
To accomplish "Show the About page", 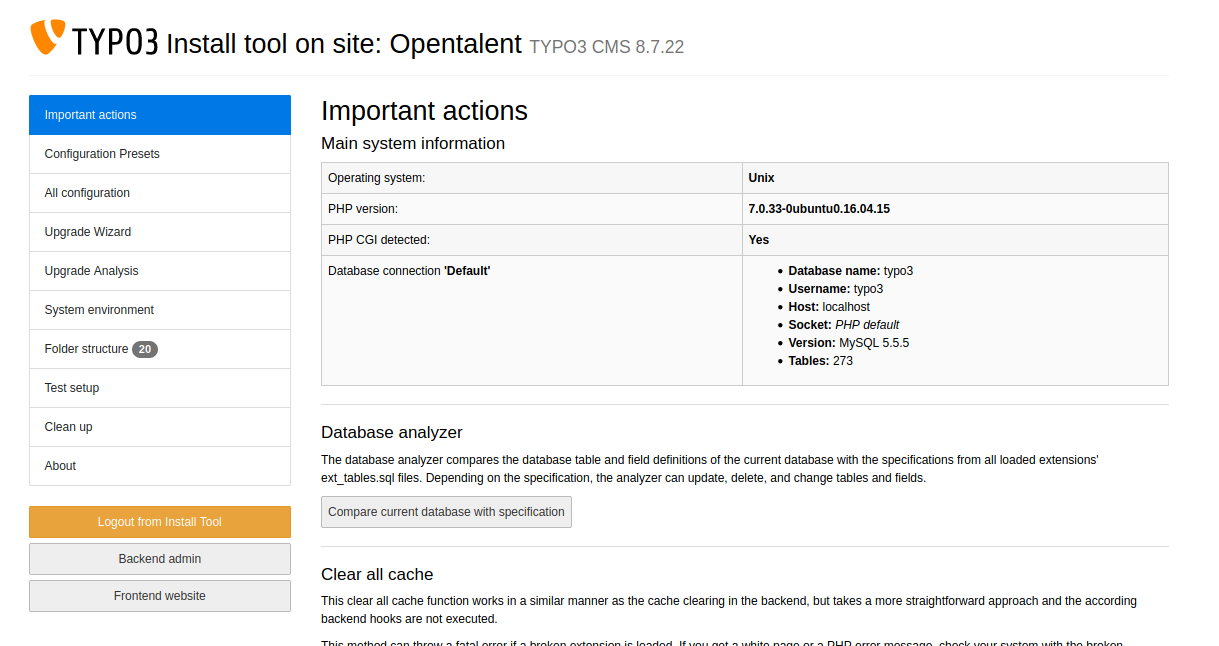I will (160, 466).
